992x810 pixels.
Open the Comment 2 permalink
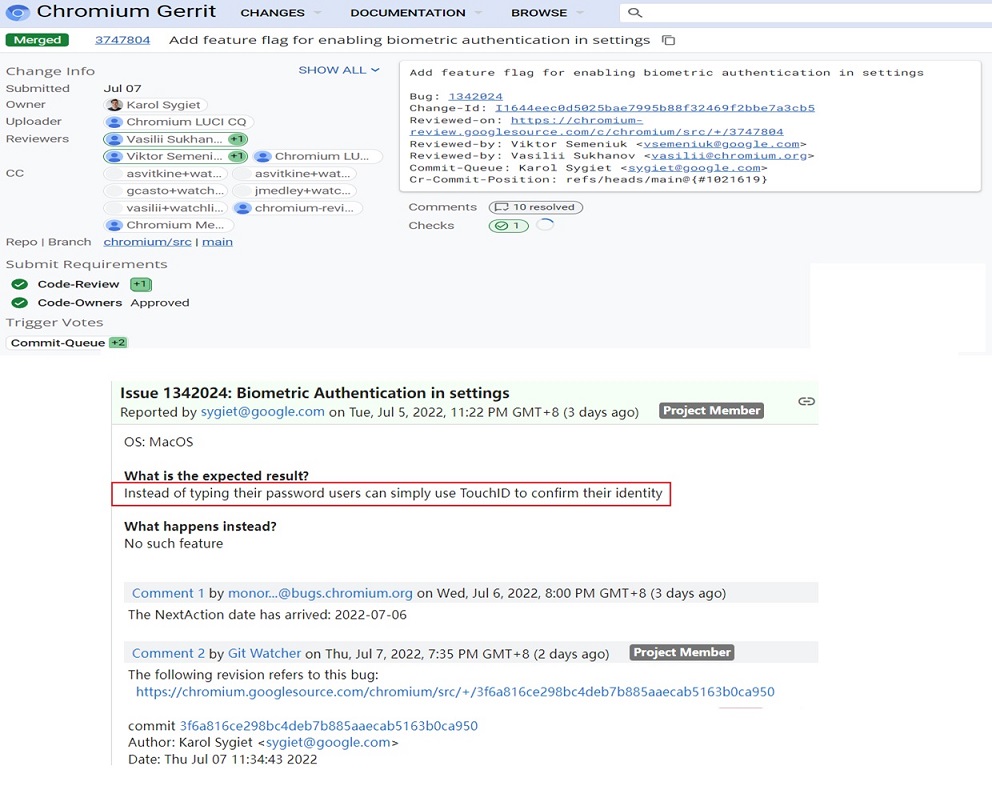pyautogui.click(x=168, y=653)
